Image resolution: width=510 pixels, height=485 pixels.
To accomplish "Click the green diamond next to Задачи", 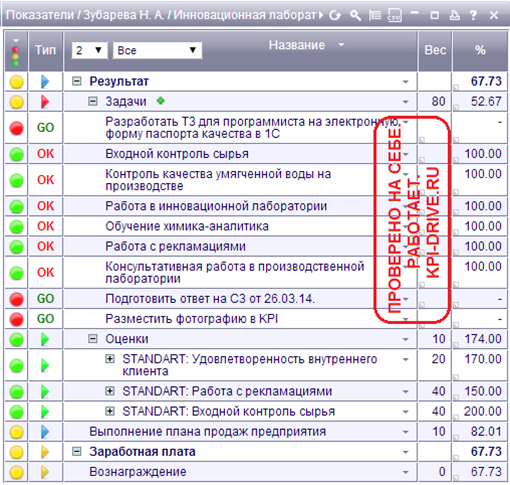I will (x=161, y=100).
